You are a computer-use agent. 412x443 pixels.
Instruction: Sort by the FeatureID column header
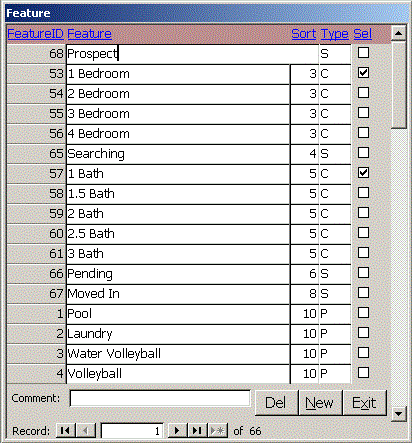point(35,34)
